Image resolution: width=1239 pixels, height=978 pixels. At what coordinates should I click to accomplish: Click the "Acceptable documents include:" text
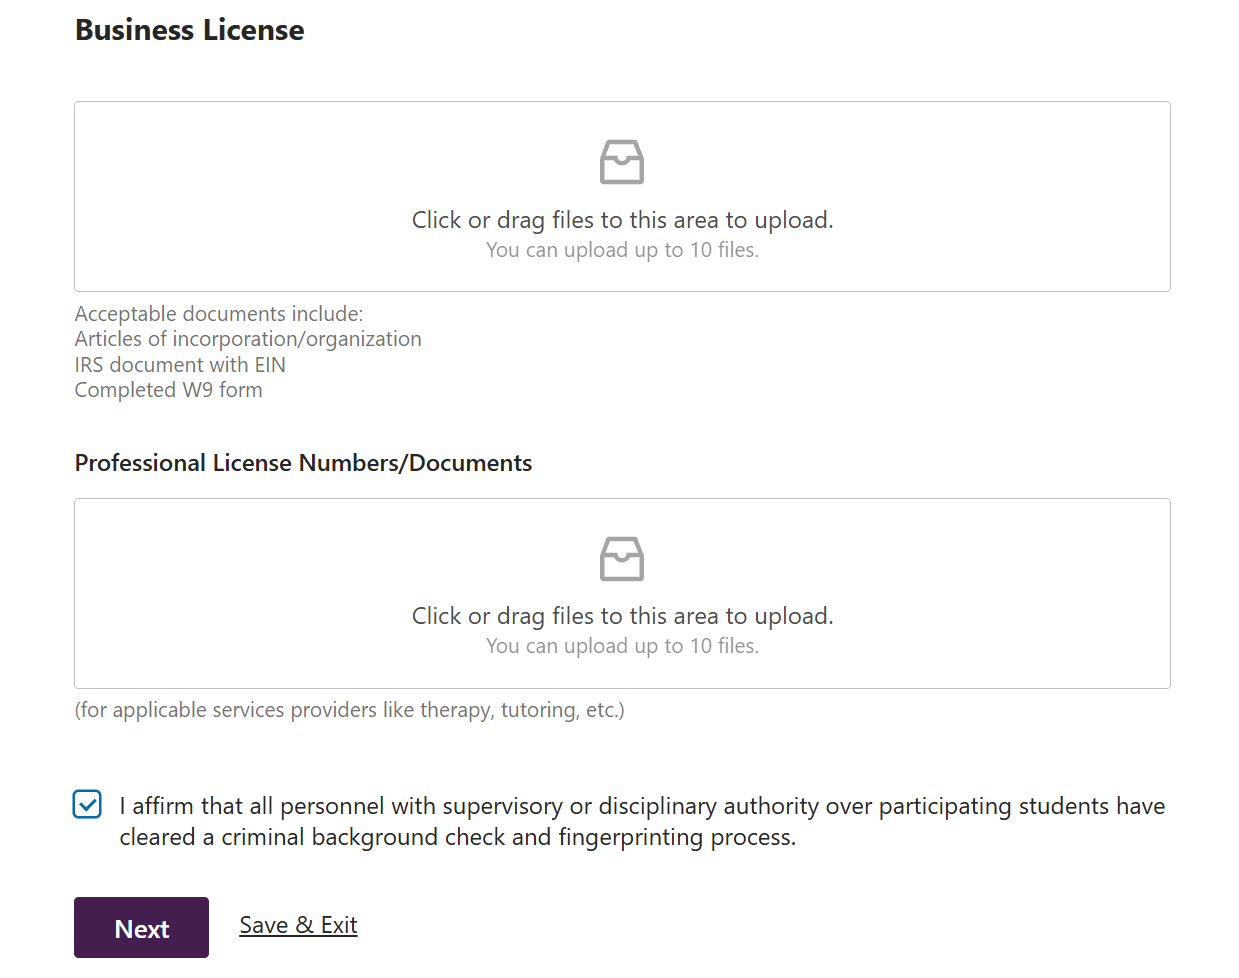[x=219, y=314]
